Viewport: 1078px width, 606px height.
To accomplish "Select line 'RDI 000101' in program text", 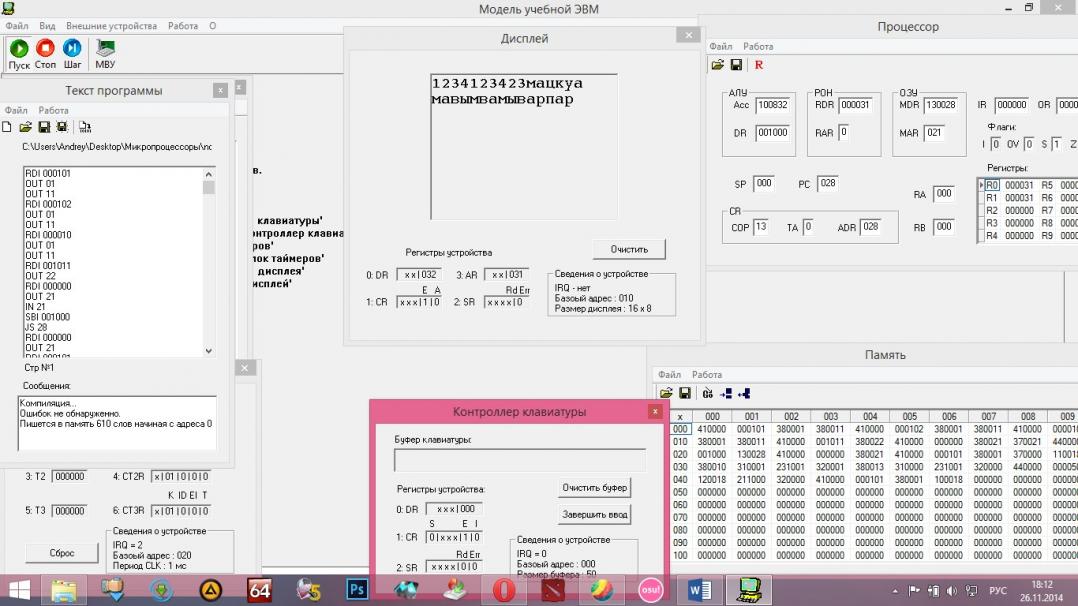I will point(48,173).
